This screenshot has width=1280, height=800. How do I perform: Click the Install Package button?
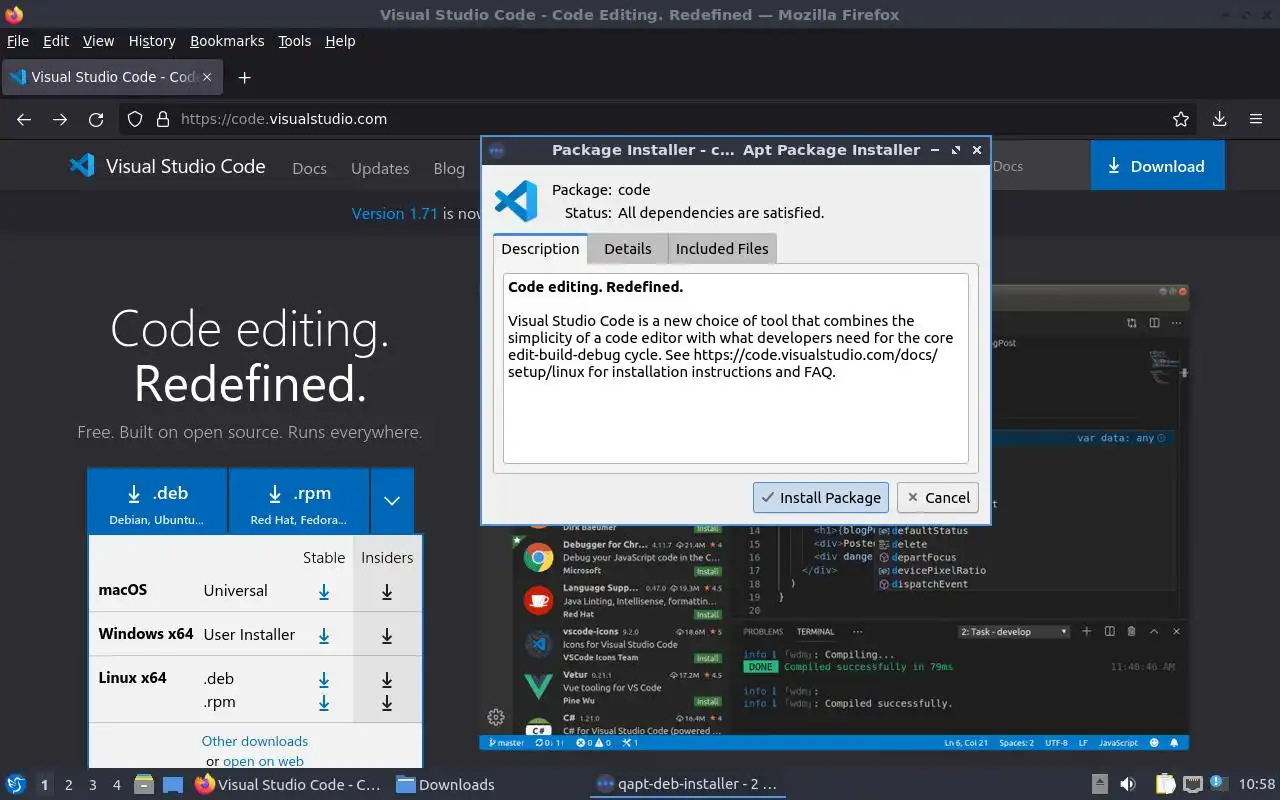[x=821, y=497]
